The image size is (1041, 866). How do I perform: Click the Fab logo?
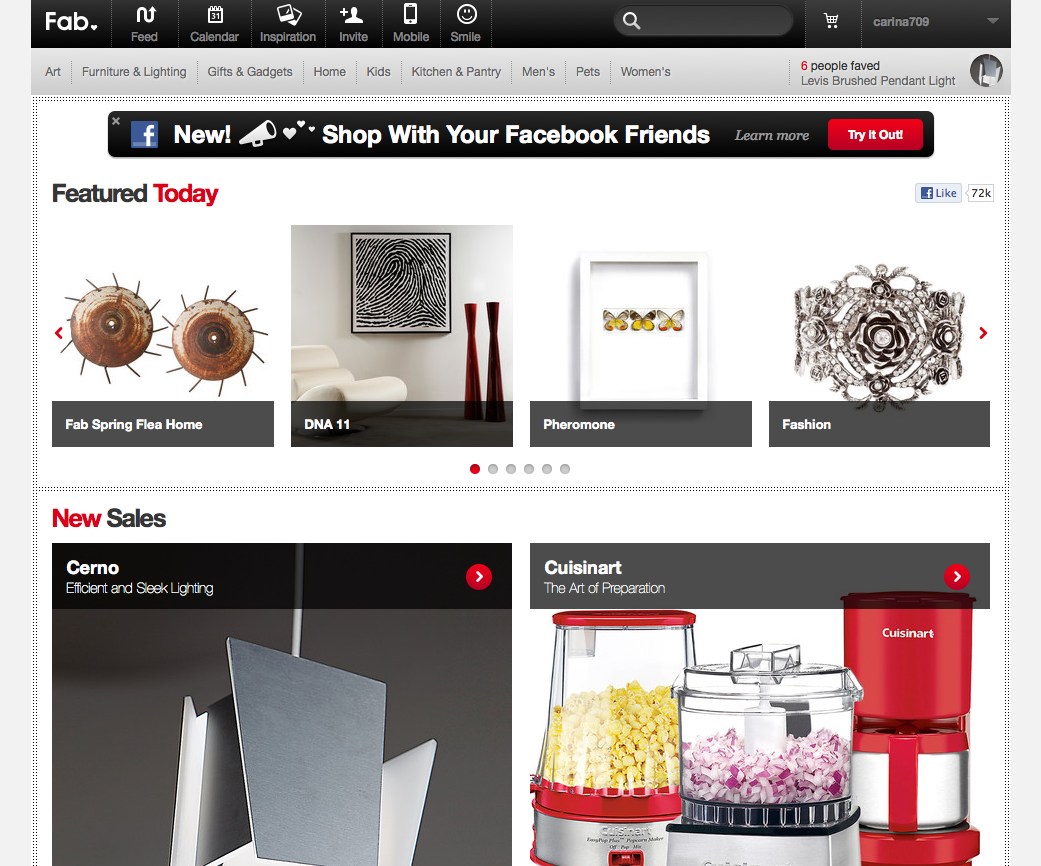(71, 22)
